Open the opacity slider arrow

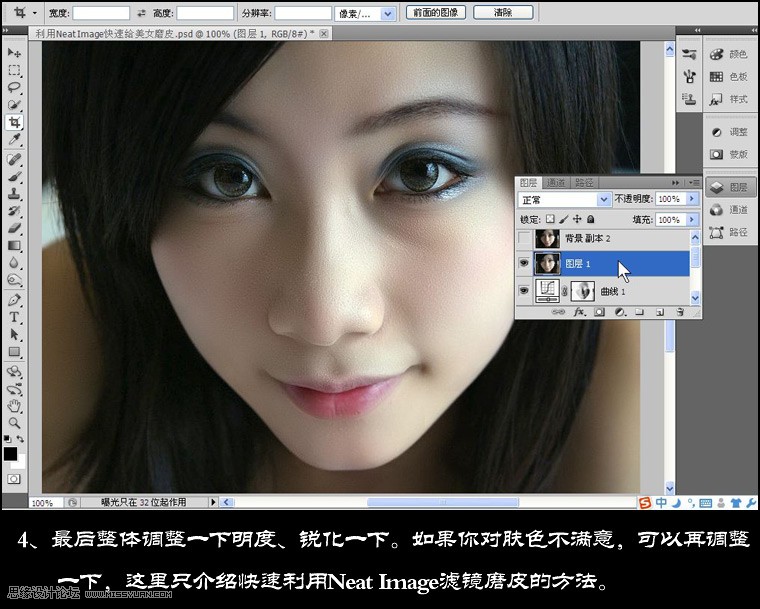pyautogui.click(x=692, y=199)
